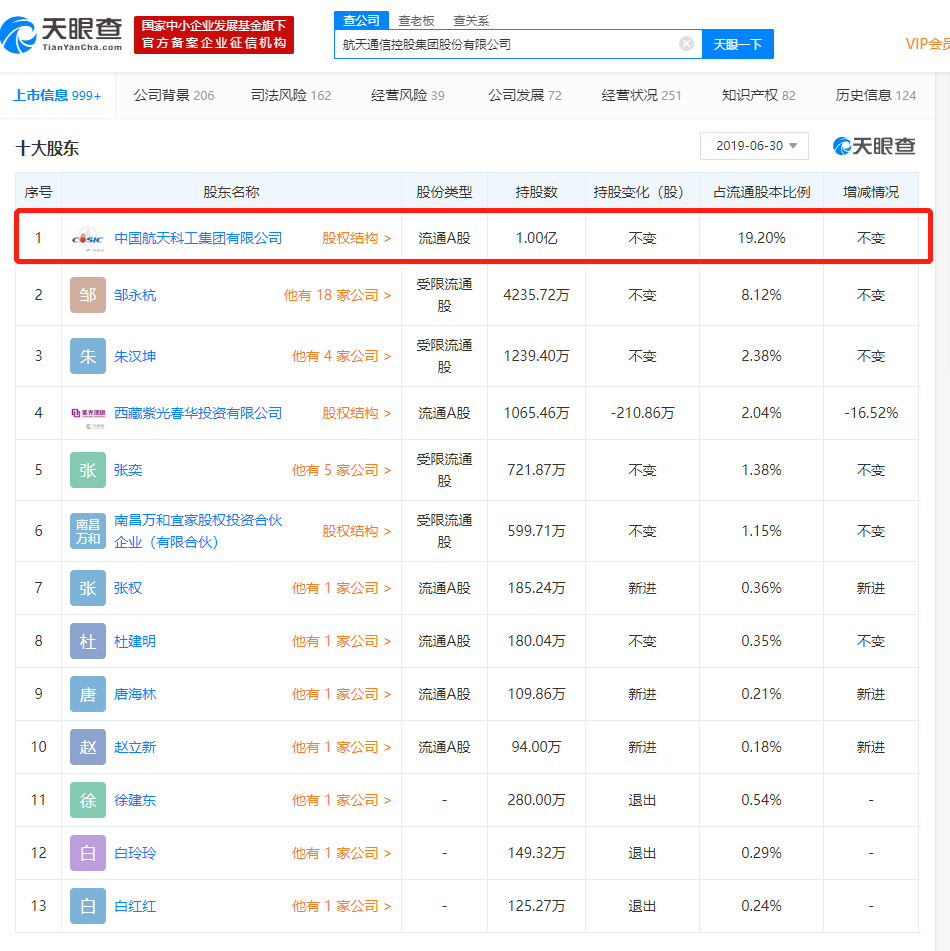
Task: Click 他有 1 家公司 for 张权
Action: pos(342,588)
